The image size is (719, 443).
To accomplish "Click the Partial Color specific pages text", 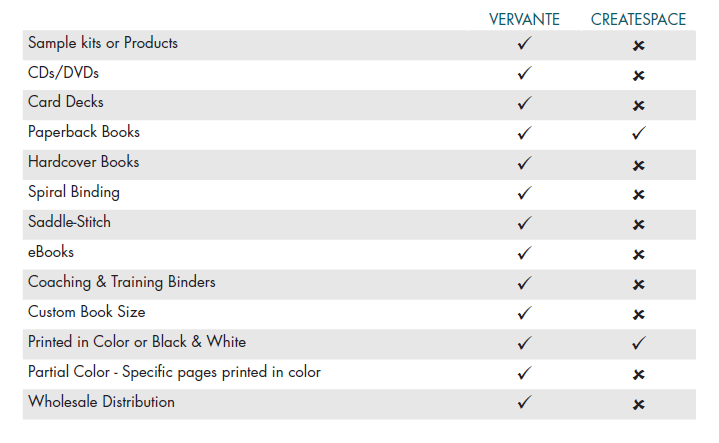I will (174, 372).
